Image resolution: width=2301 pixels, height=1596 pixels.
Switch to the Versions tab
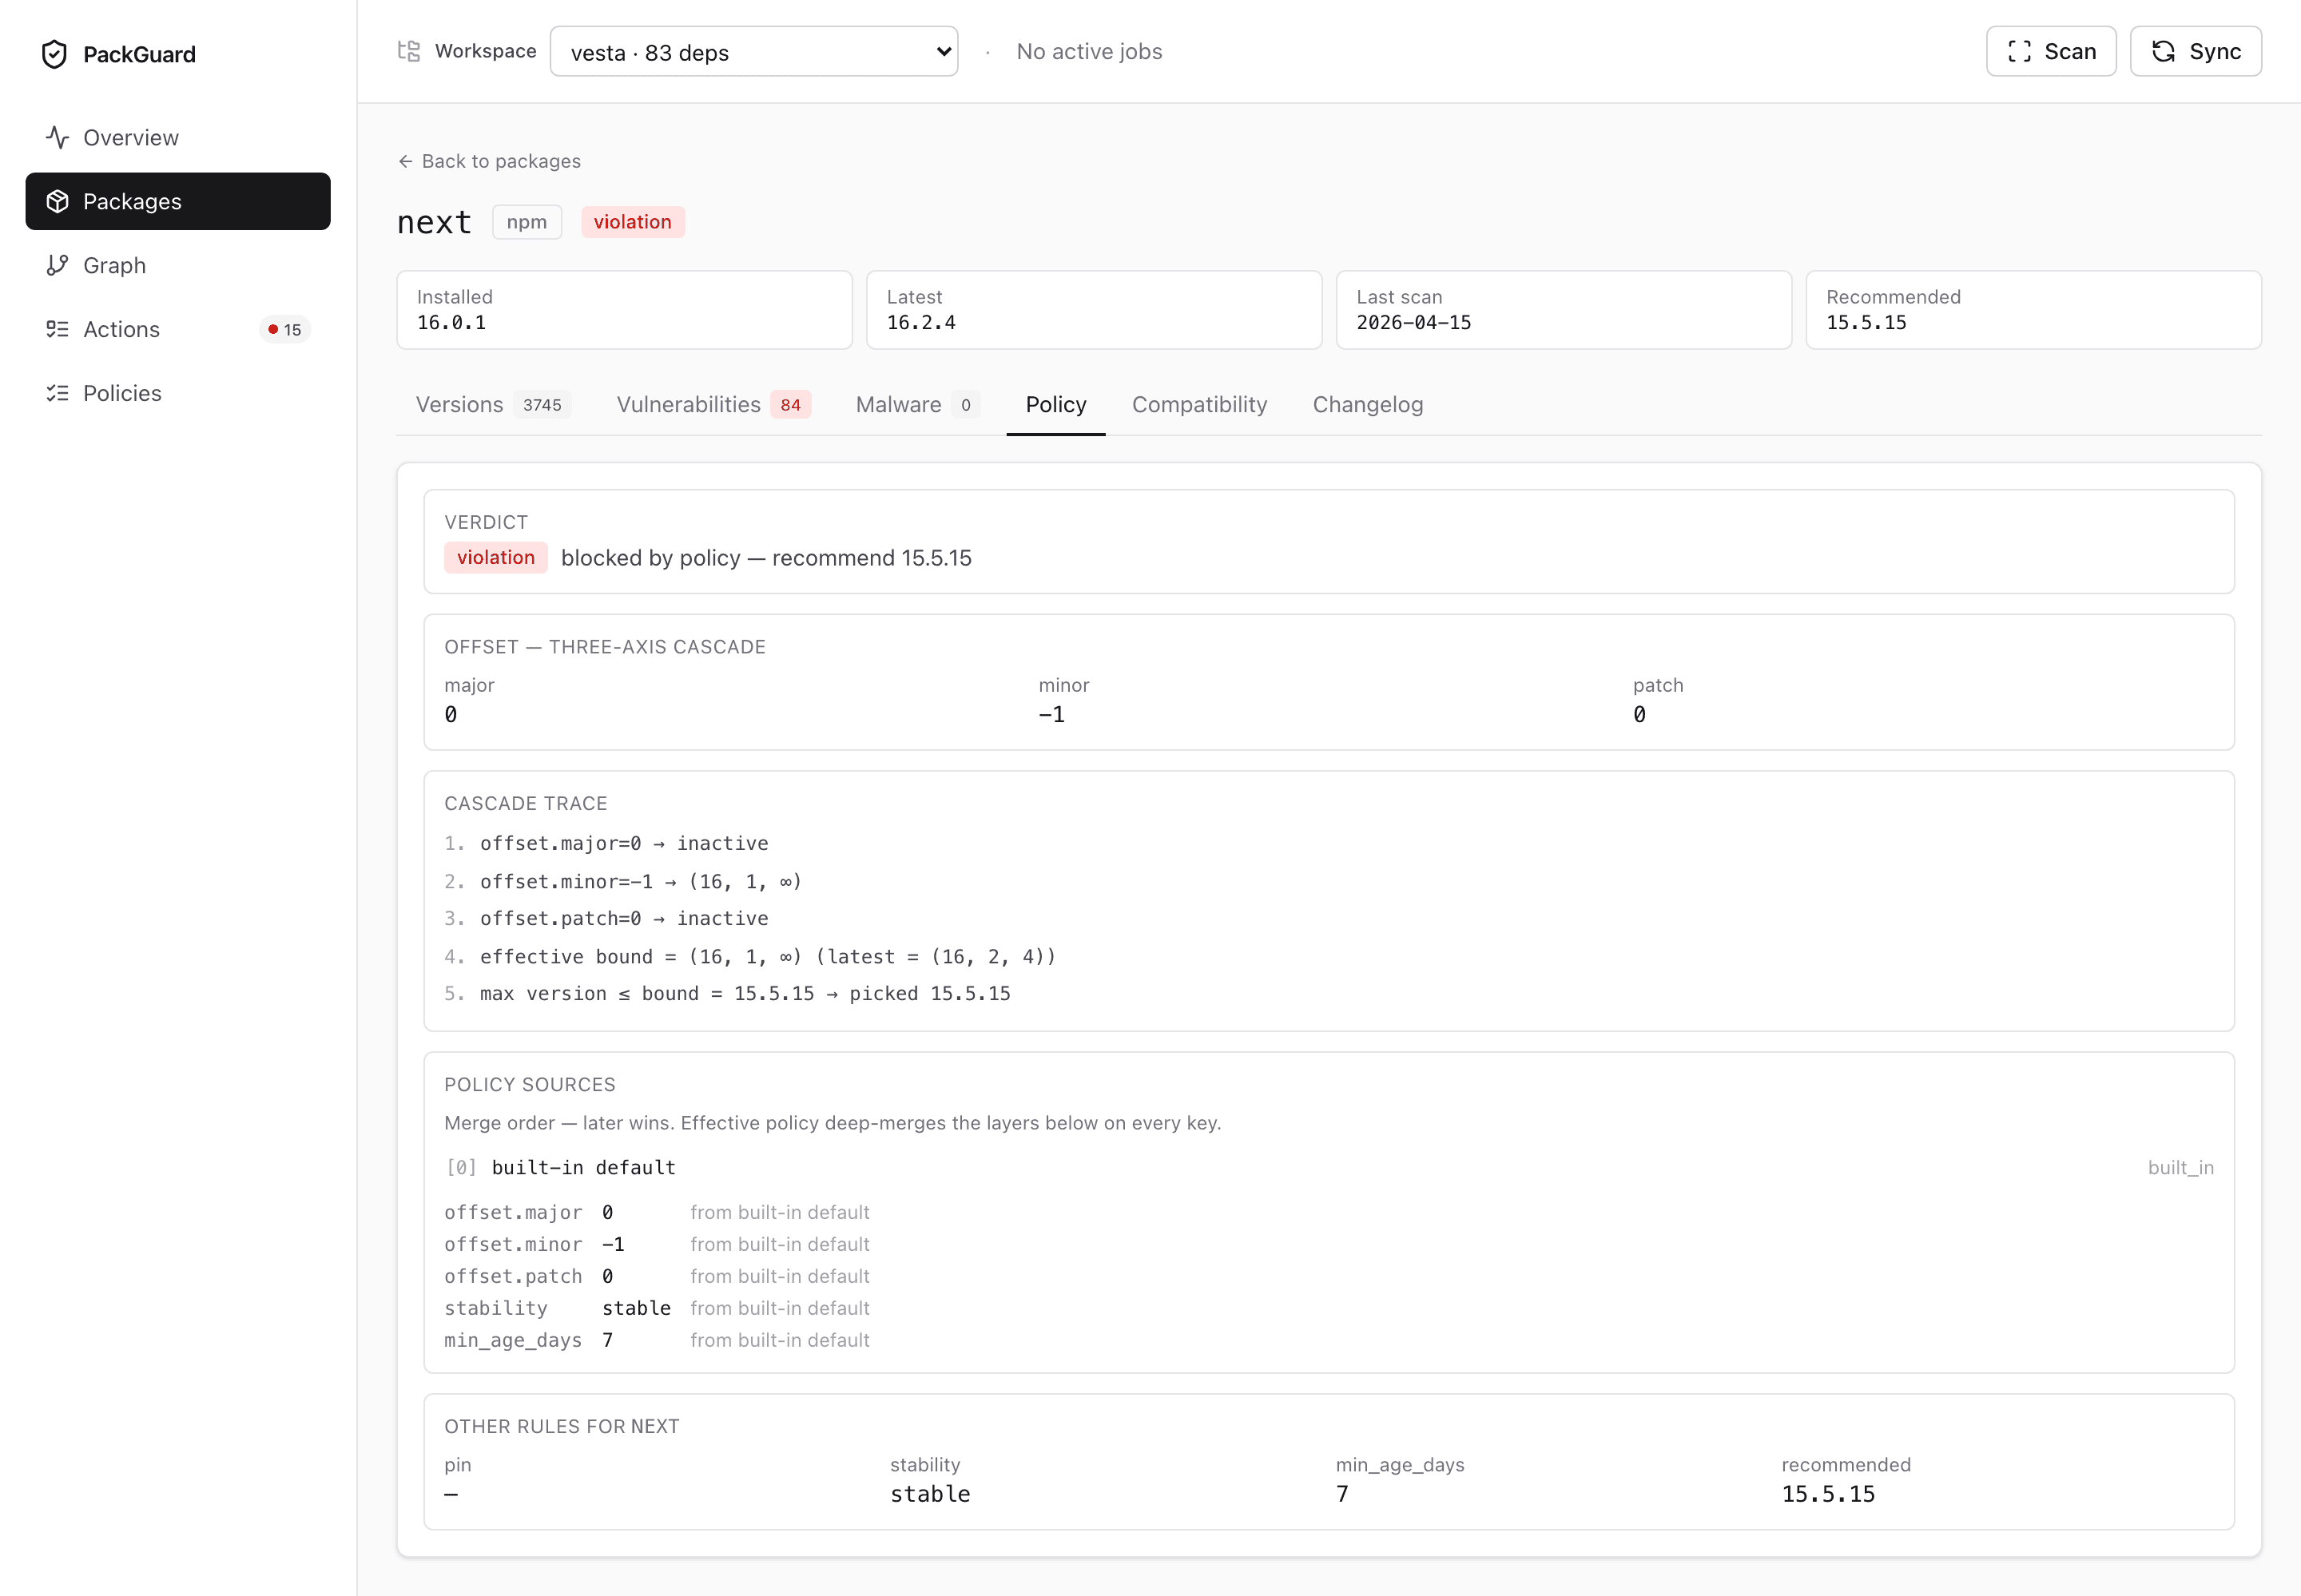[493, 404]
